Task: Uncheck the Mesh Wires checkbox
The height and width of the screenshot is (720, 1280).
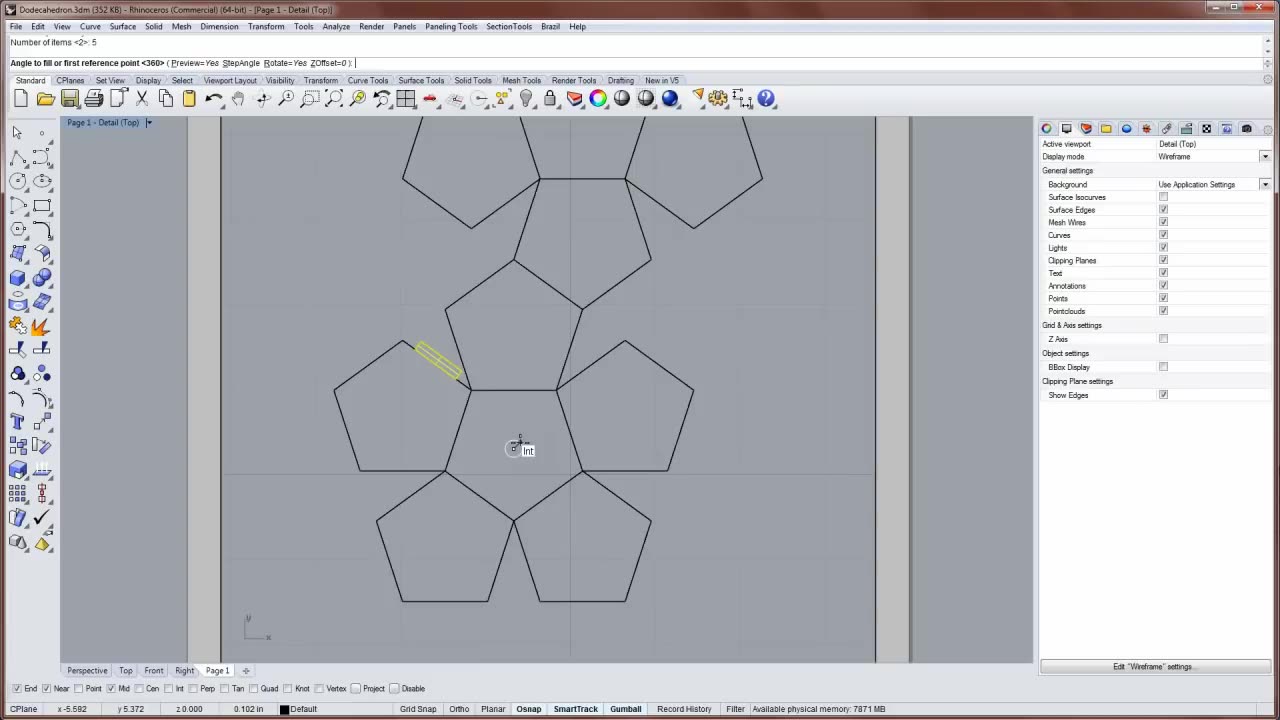Action: 1163,222
